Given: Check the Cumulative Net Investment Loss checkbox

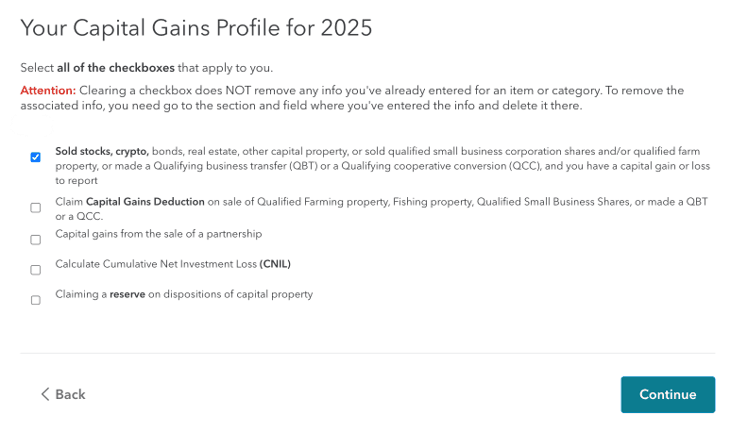Looking at the screenshot, I should coord(35,270).
